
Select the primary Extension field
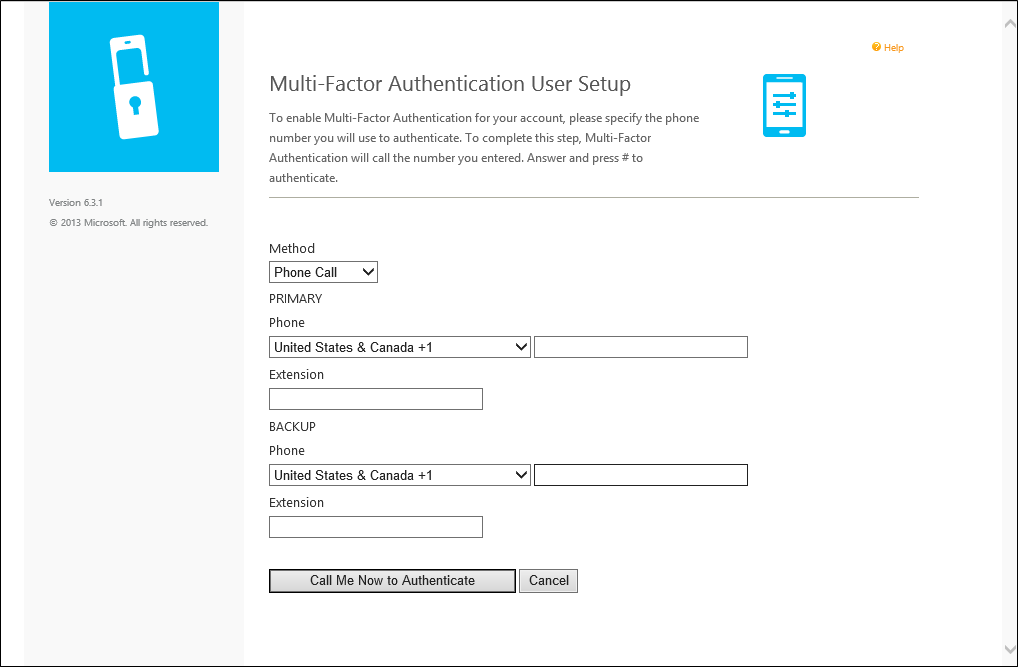click(375, 398)
